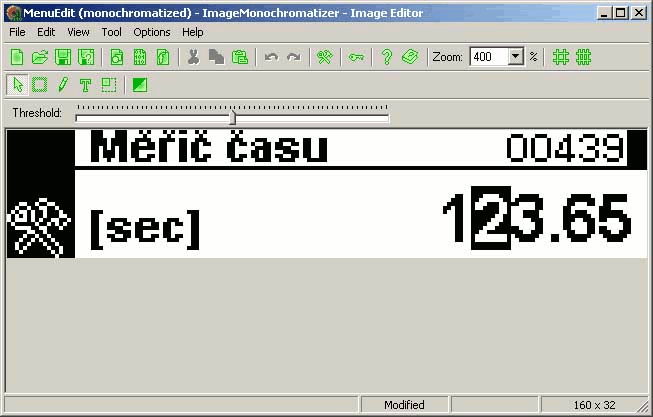Viewport: 653px width, 417px height.
Task: Select the arrow pointer tool
Action: [x=17, y=85]
